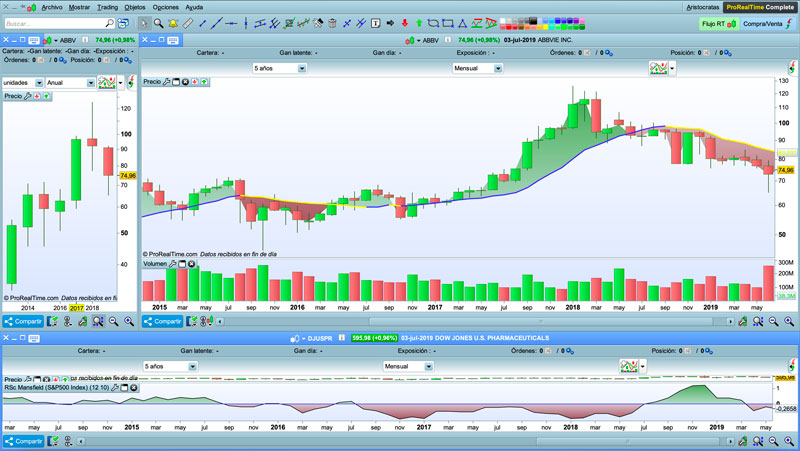Open the Trading menu
The height and width of the screenshot is (451, 800).
tap(107, 7)
